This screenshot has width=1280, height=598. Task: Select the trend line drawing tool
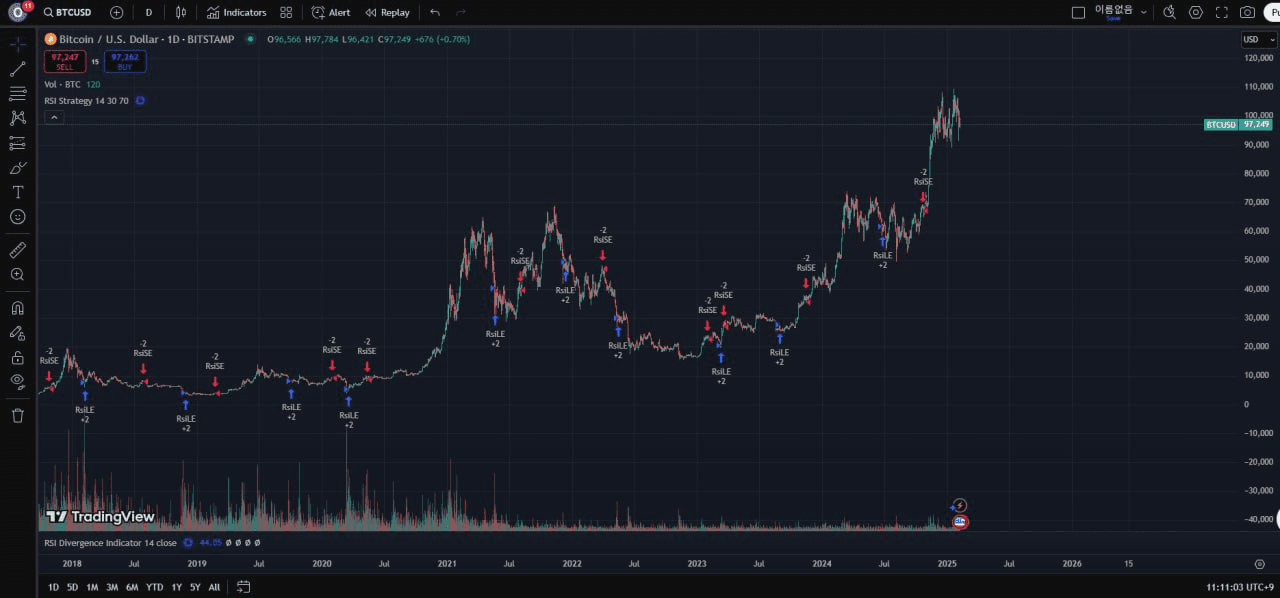click(x=17, y=69)
